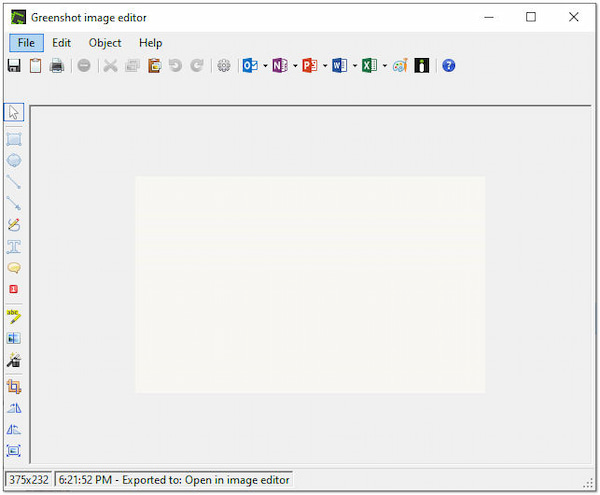This screenshot has height=495, width=600.
Task: Open the Help menu
Action: tap(150, 43)
